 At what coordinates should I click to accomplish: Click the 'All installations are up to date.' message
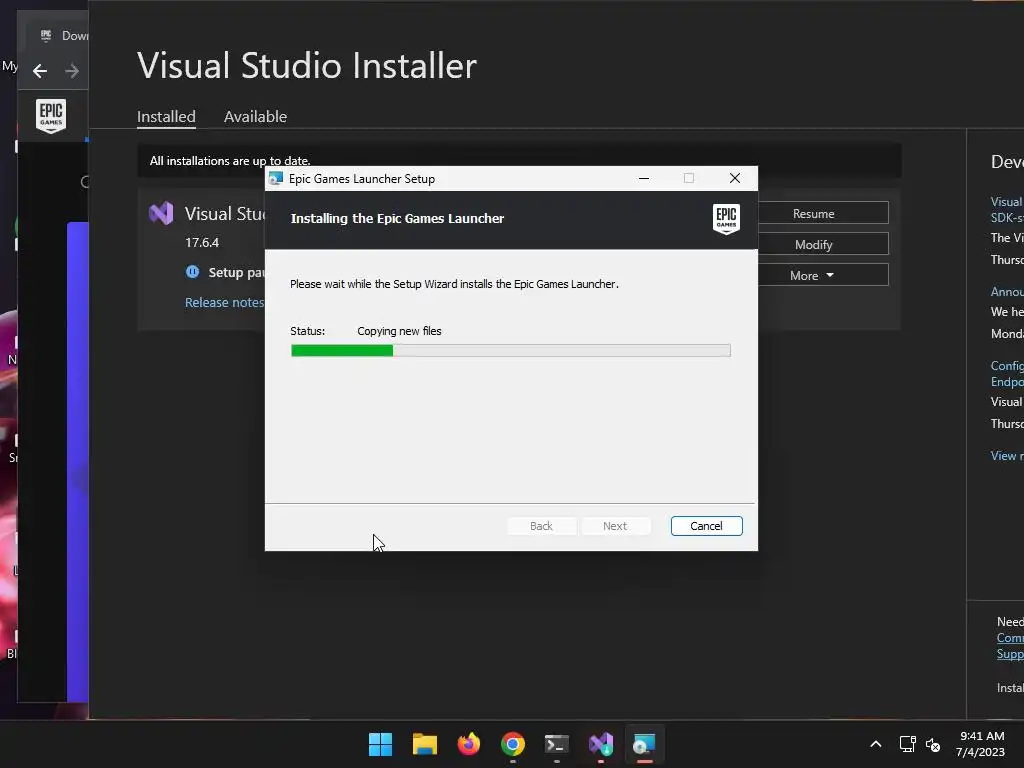click(x=230, y=161)
